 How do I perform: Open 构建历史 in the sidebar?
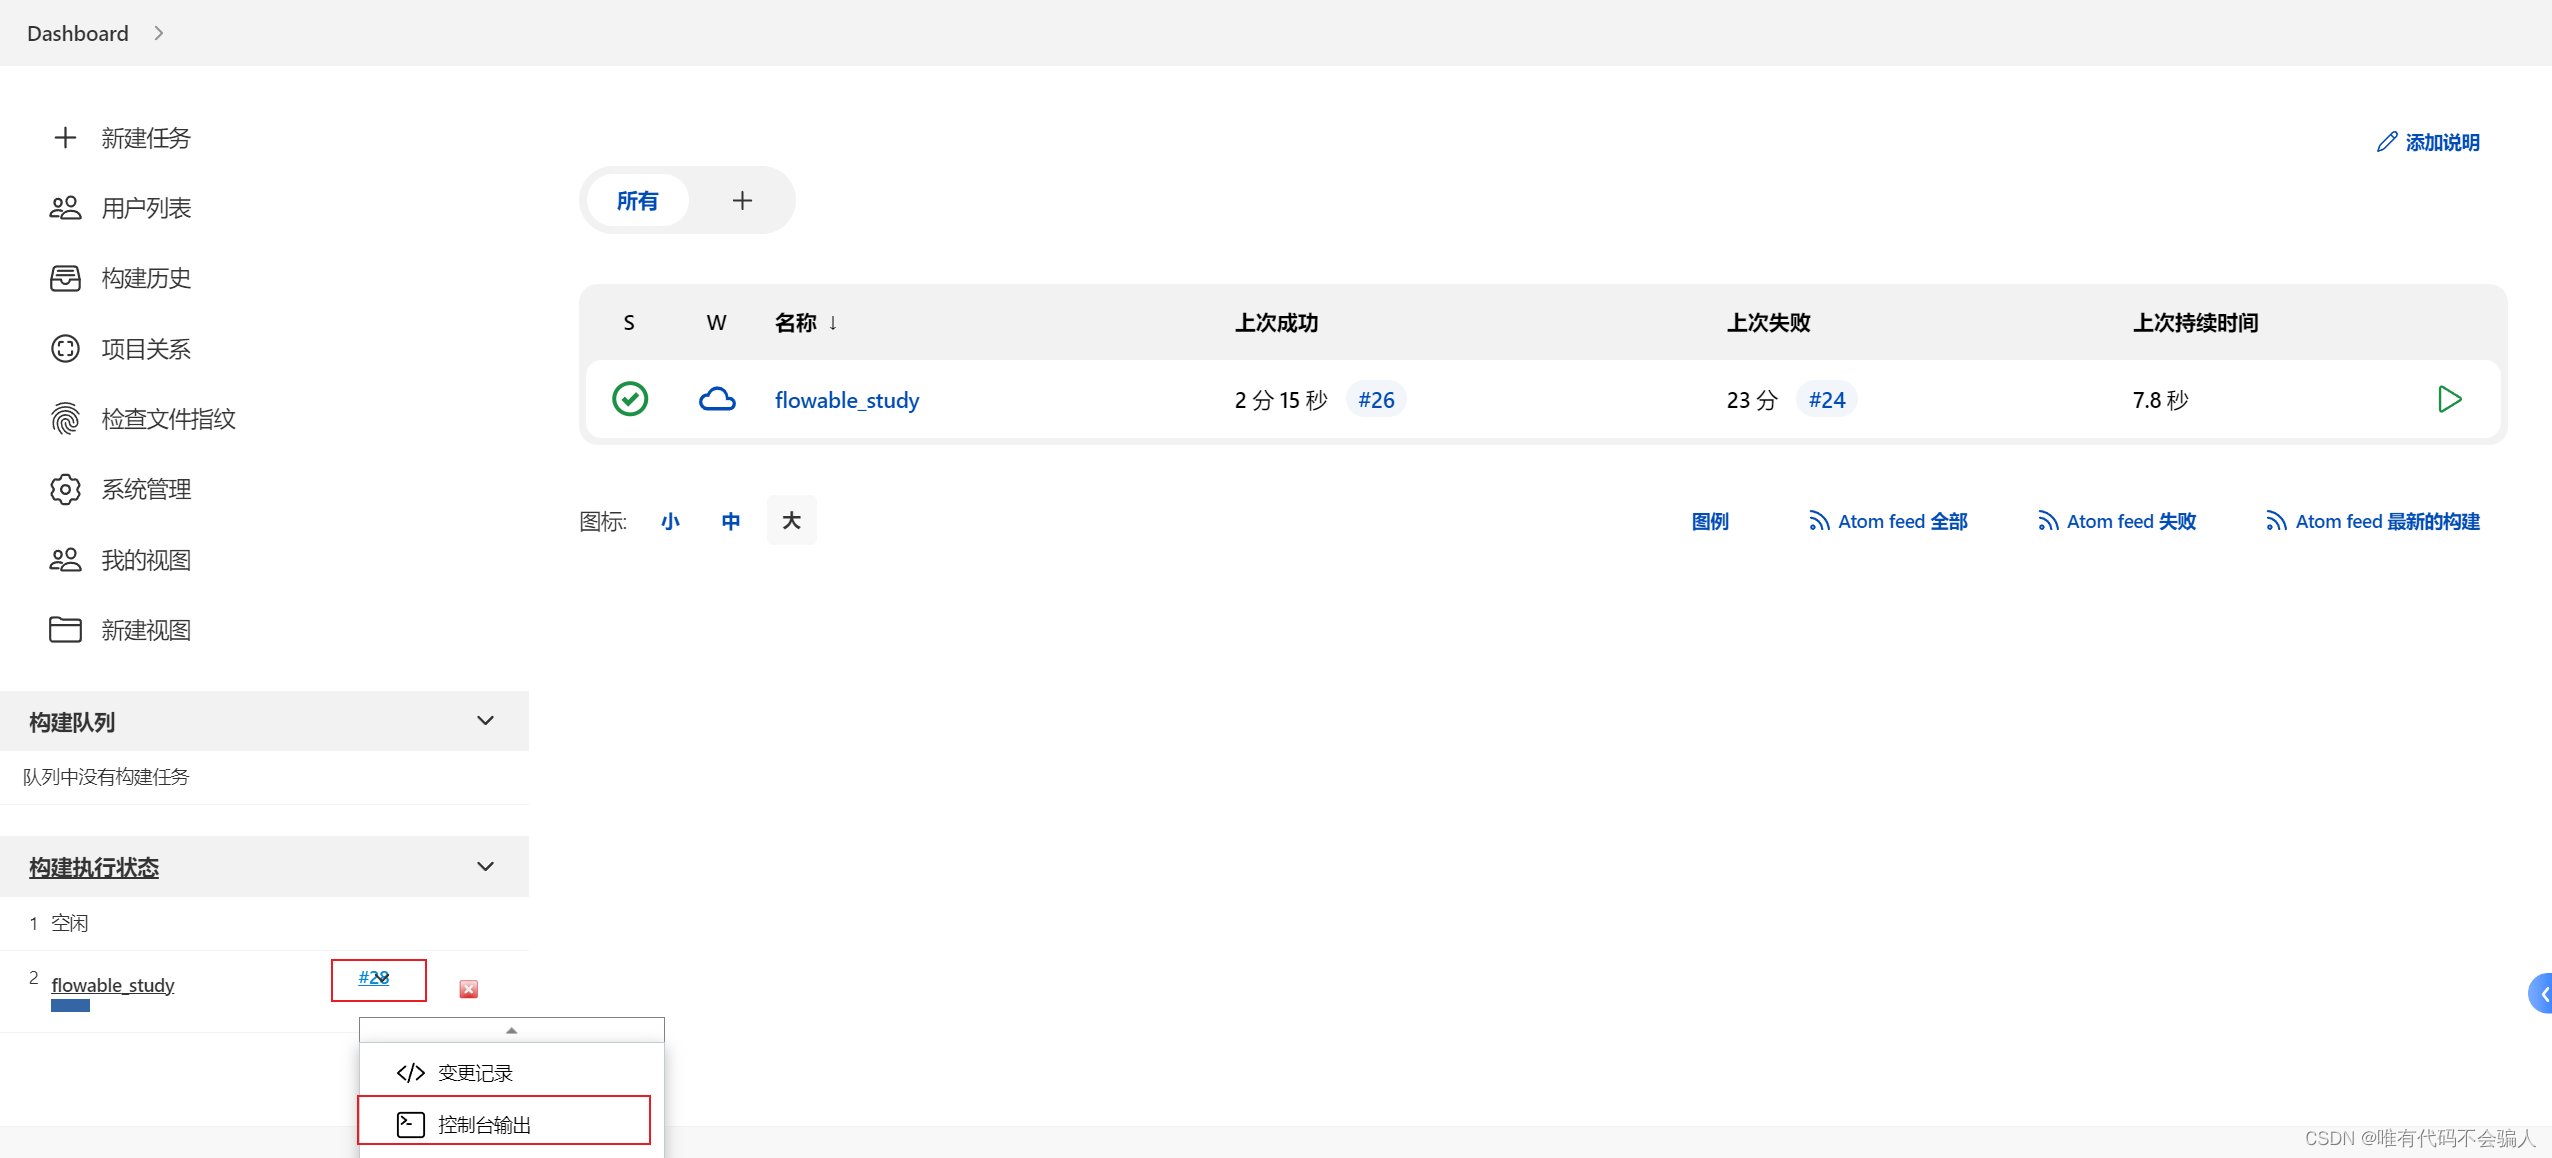(x=146, y=278)
